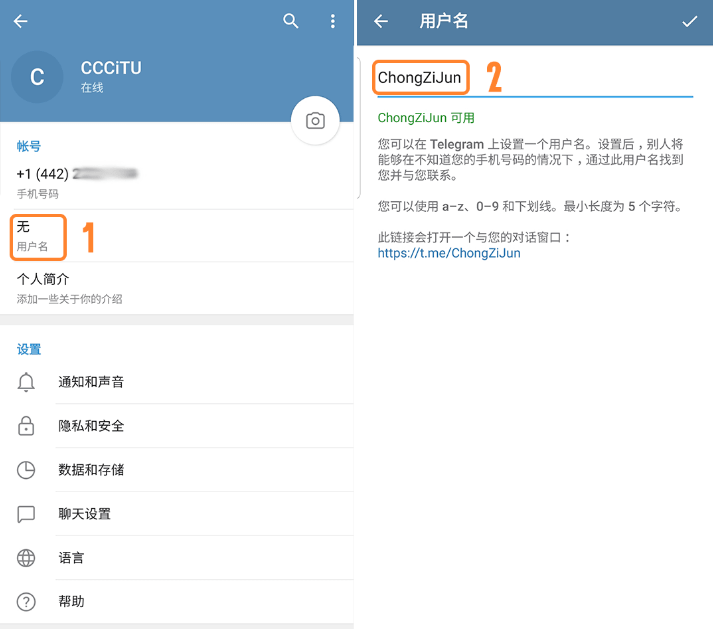Screen dimensions: 713x629
Task: Open 隐私和安全 settings
Action: coord(177,426)
